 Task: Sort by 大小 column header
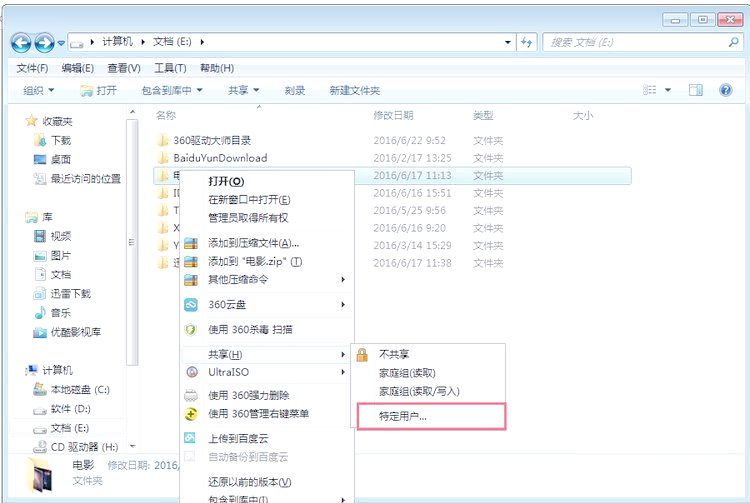(583, 115)
